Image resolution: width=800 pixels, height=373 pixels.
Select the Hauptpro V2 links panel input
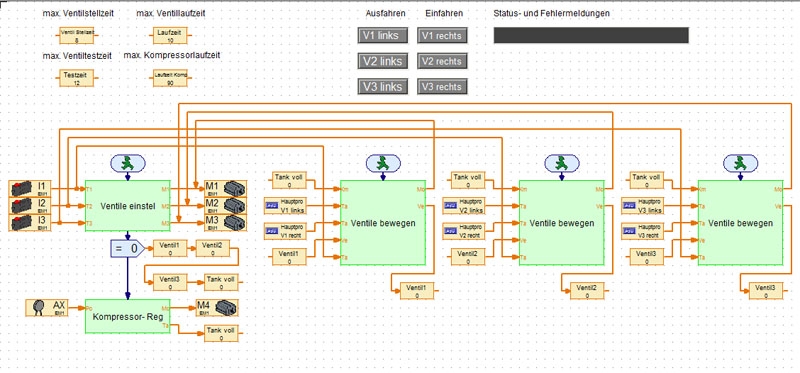pos(464,206)
